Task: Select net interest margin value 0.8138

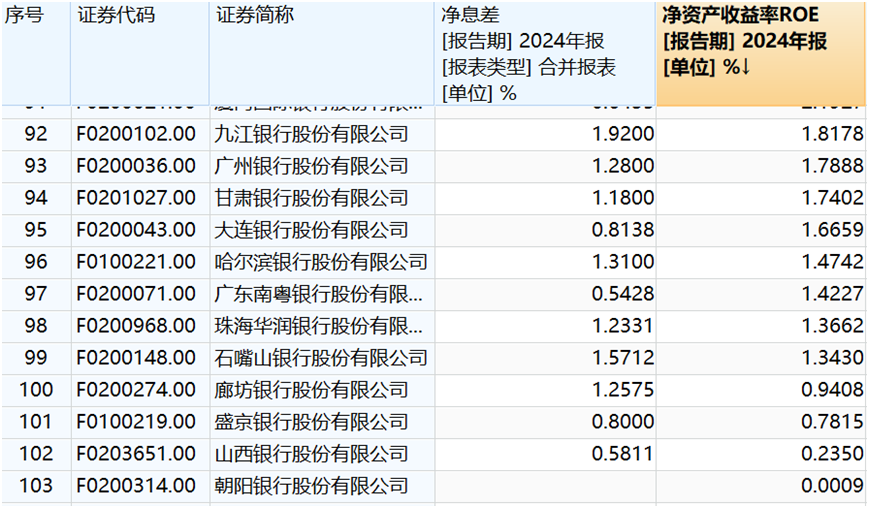Action: pyautogui.click(x=623, y=230)
